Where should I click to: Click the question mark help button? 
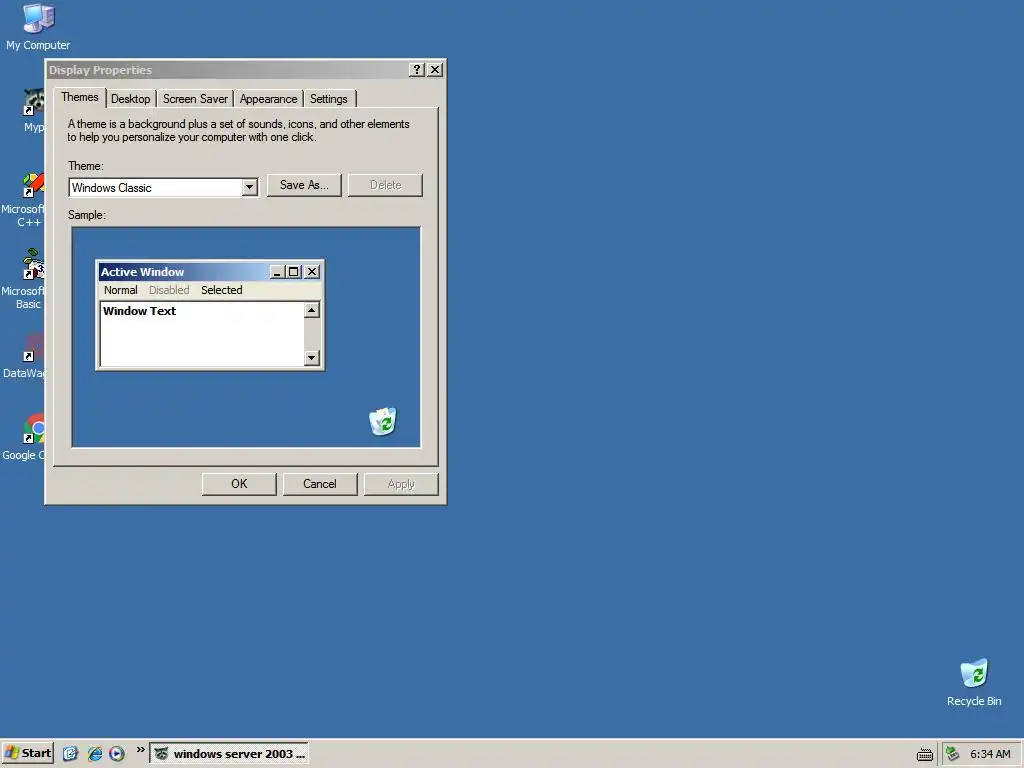(417, 70)
